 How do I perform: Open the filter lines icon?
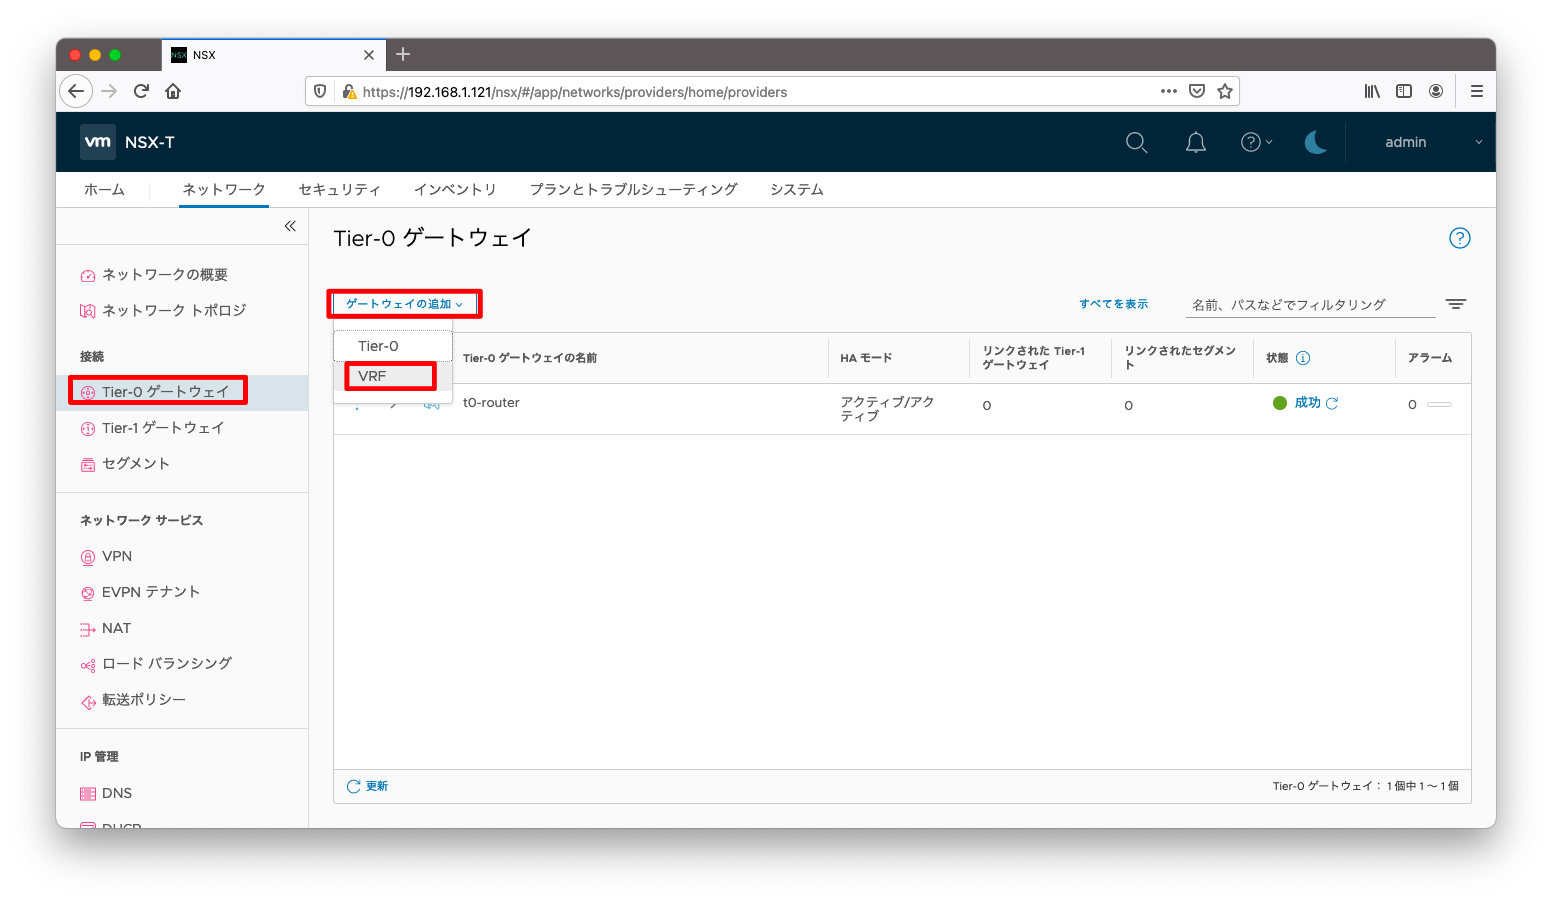(x=1455, y=304)
